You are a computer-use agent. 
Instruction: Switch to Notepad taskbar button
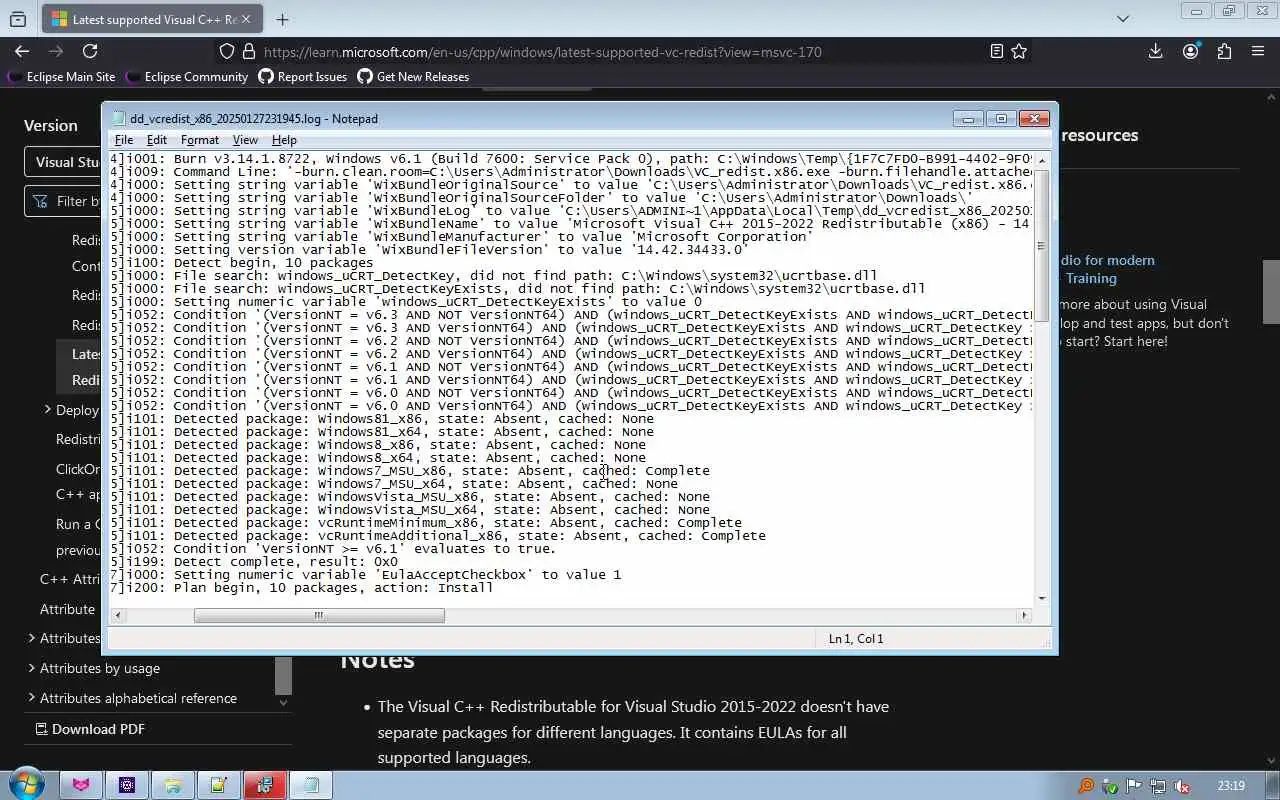(311, 785)
